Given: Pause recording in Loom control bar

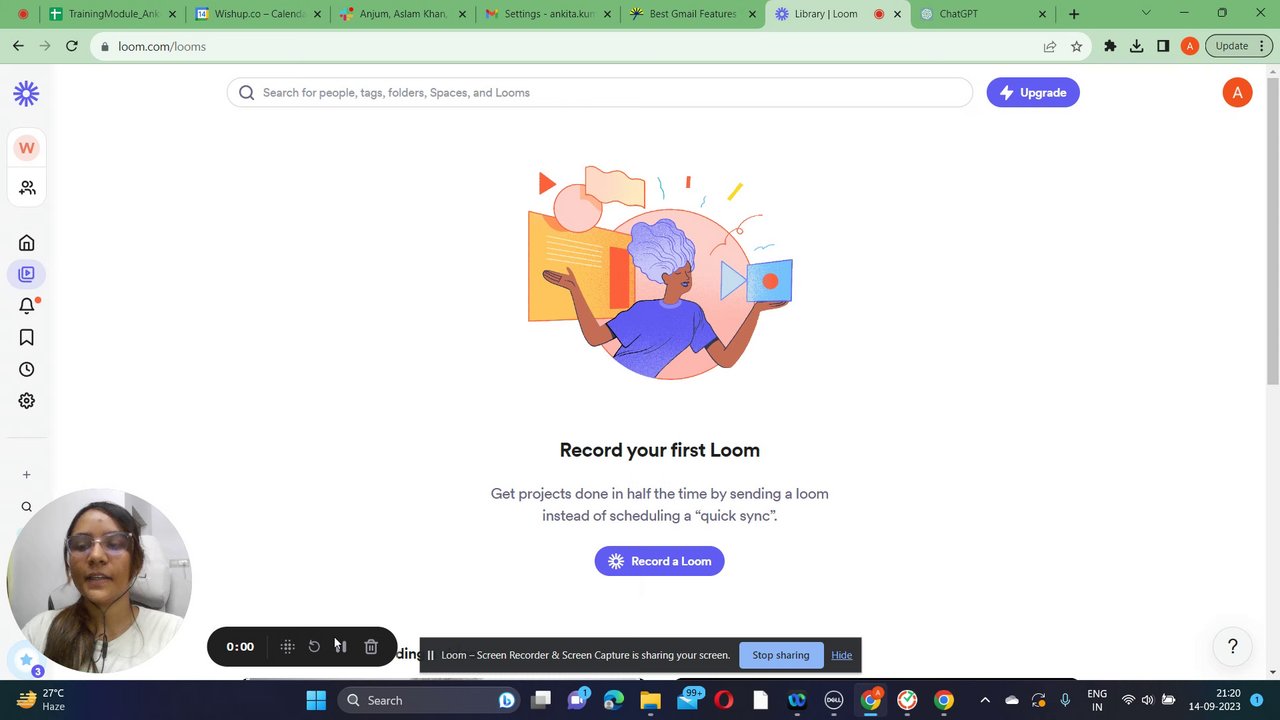Looking at the screenshot, I should pos(341,647).
